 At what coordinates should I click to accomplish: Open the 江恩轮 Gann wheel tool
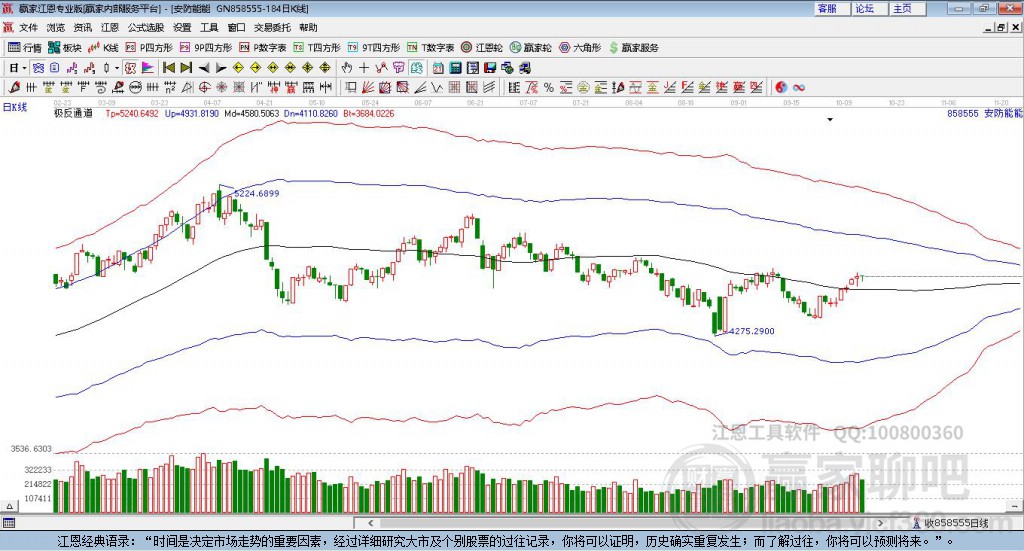coord(482,47)
